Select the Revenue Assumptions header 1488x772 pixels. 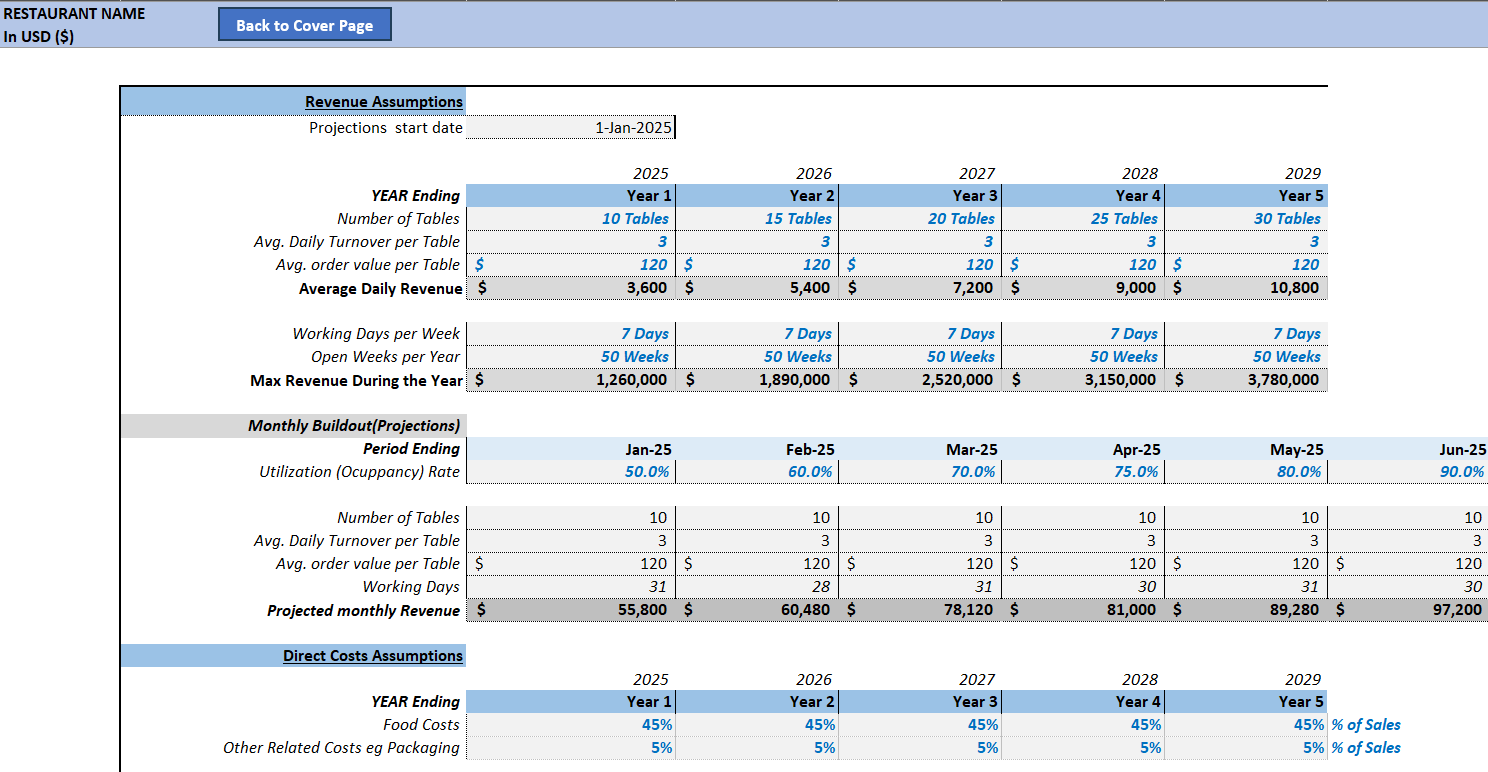coord(383,101)
